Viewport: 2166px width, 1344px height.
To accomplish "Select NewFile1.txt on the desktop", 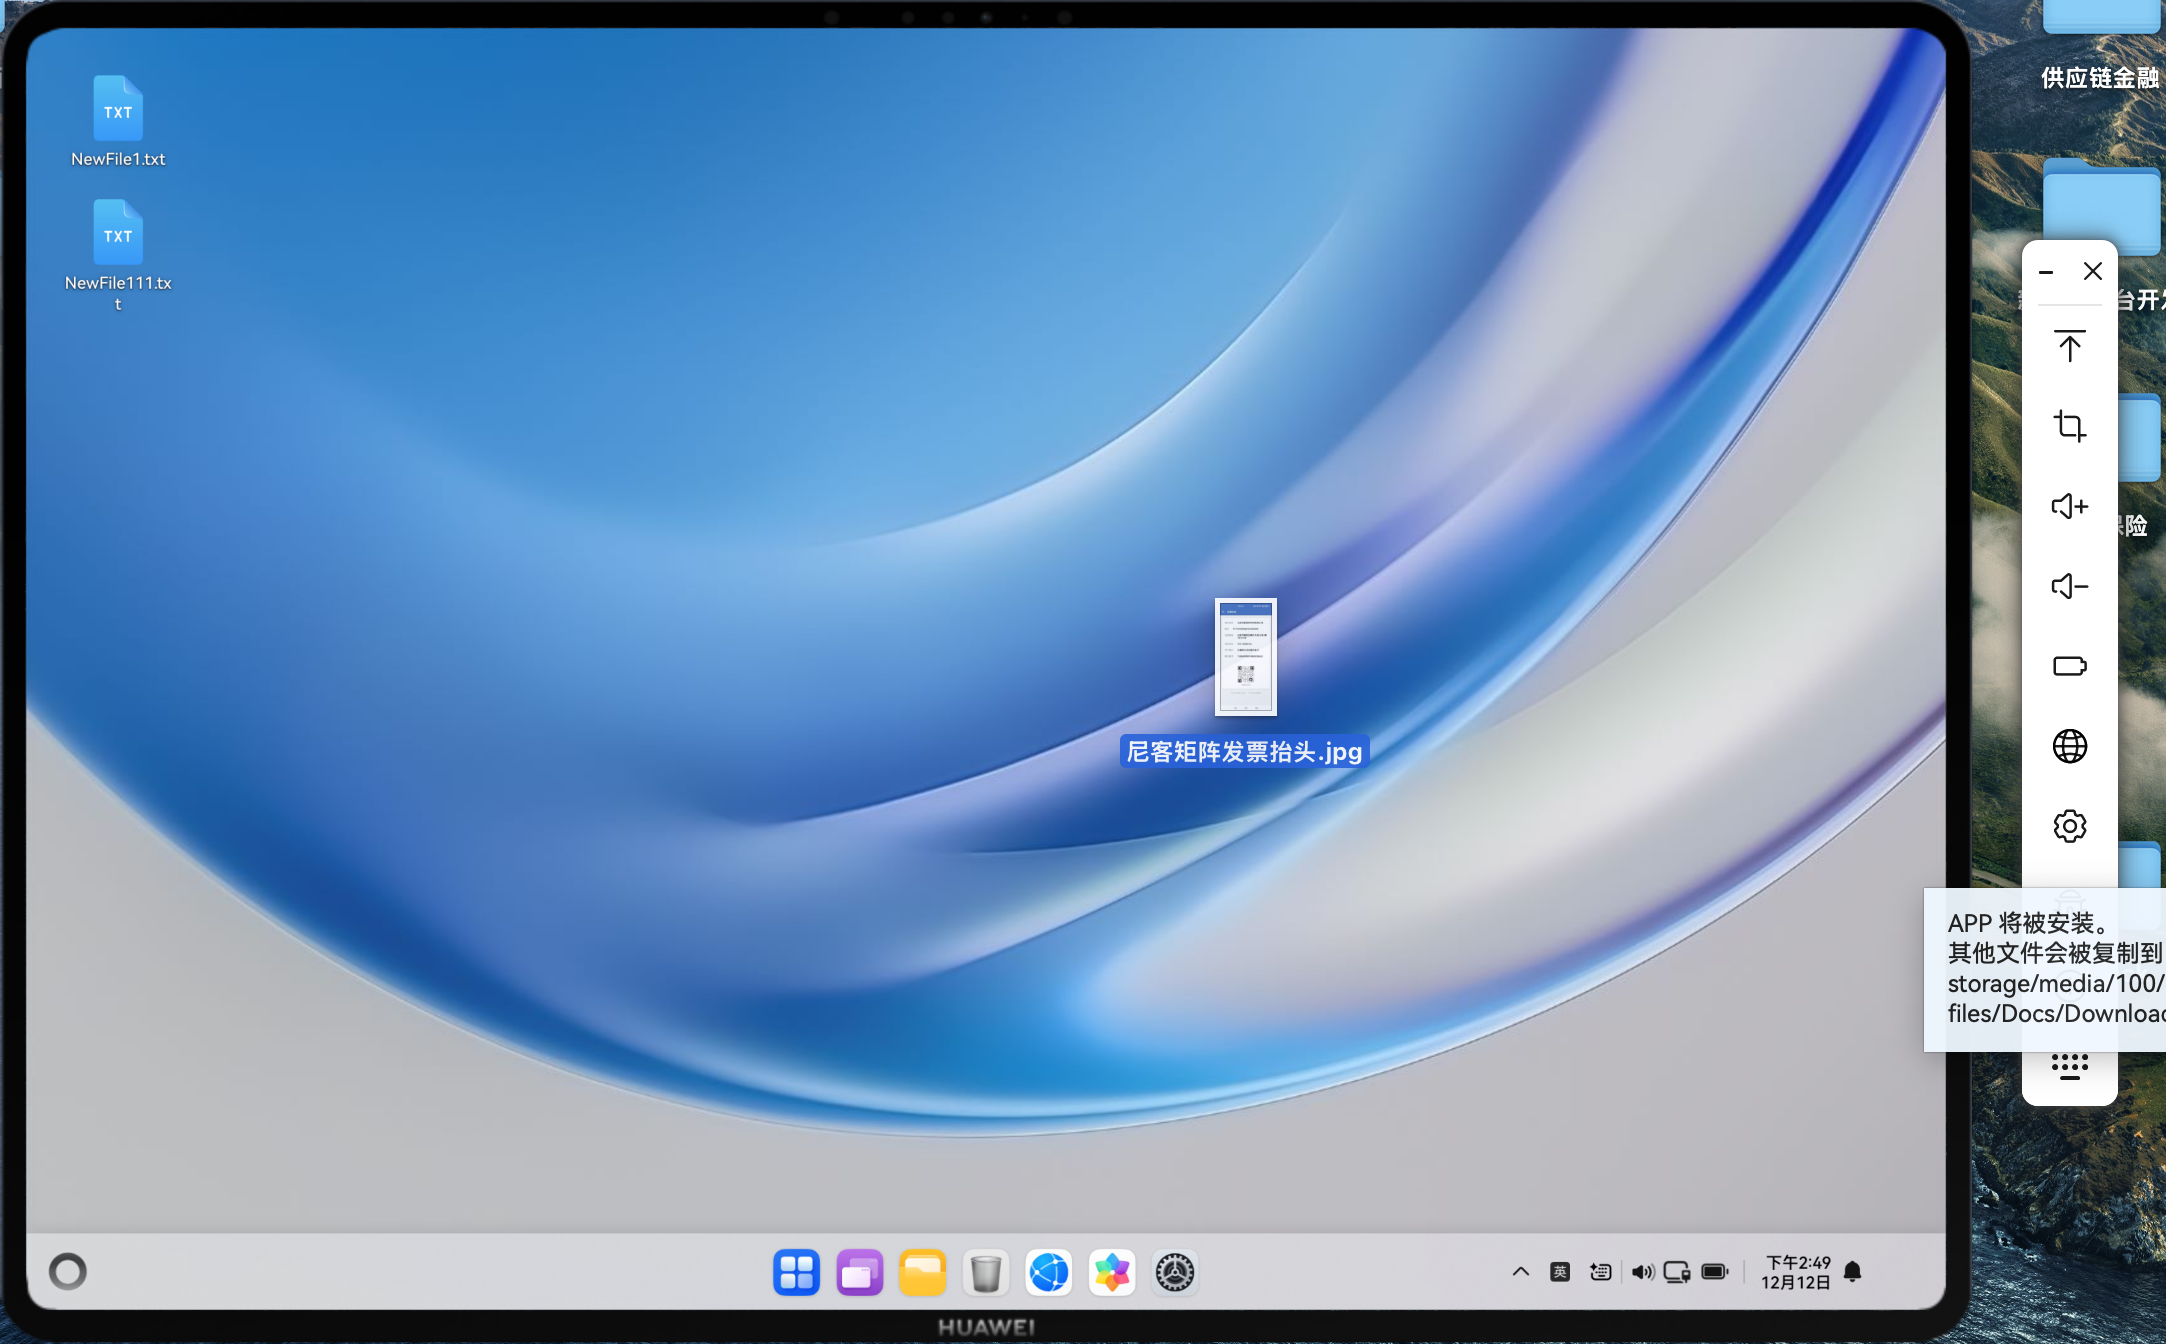I will coord(118,112).
